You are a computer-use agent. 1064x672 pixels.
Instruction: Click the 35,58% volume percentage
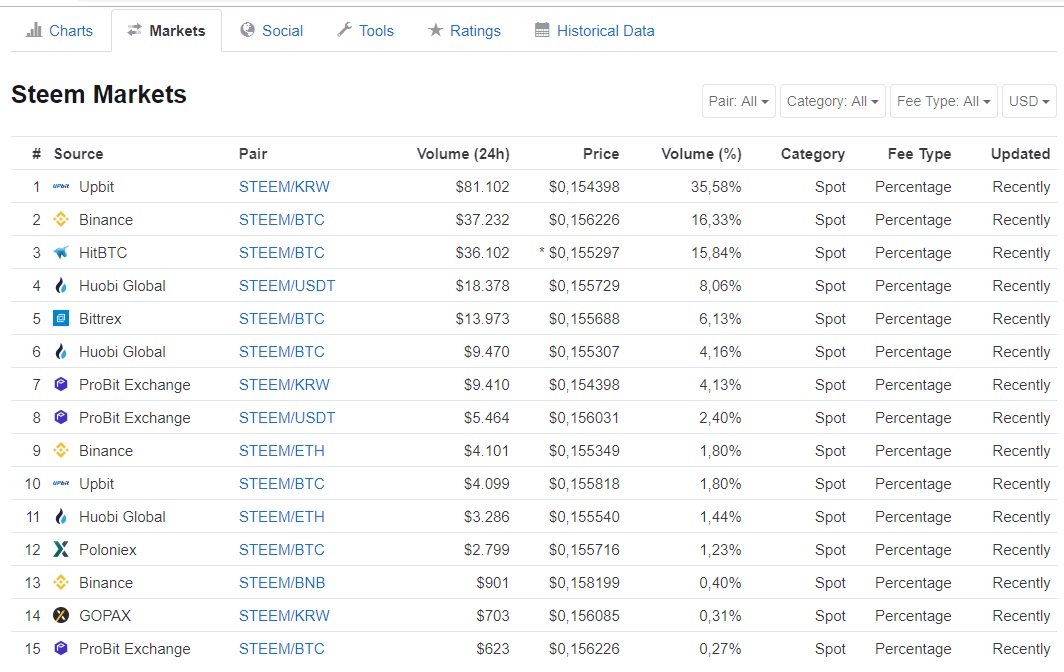point(716,187)
